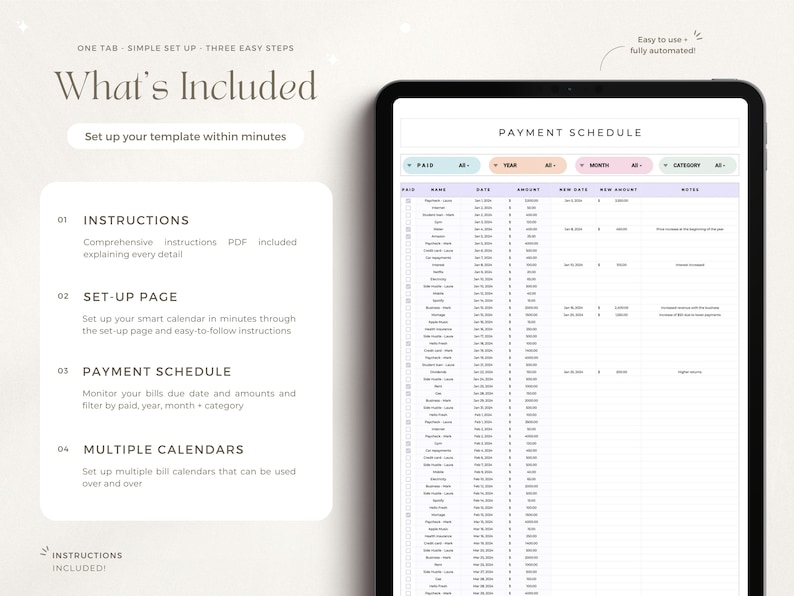Image resolution: width=794 pixels, height=596 pixels.
Task: Click the AMOUNT column header
Action: 529,190
